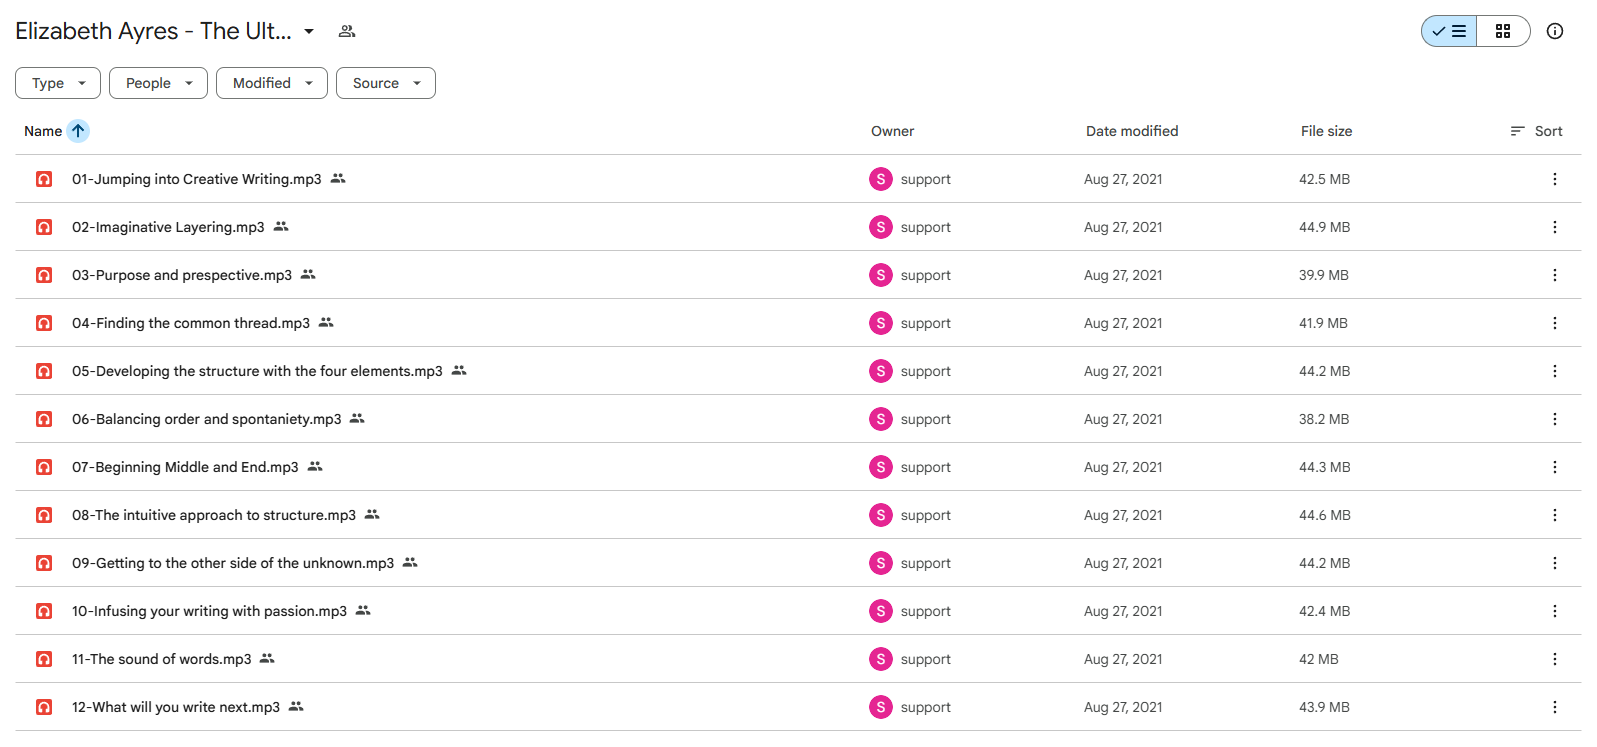Click the support owner avatar for 03-Purpose and prespective.mp3
1597x747 pixels.
(x=880, y=275)
